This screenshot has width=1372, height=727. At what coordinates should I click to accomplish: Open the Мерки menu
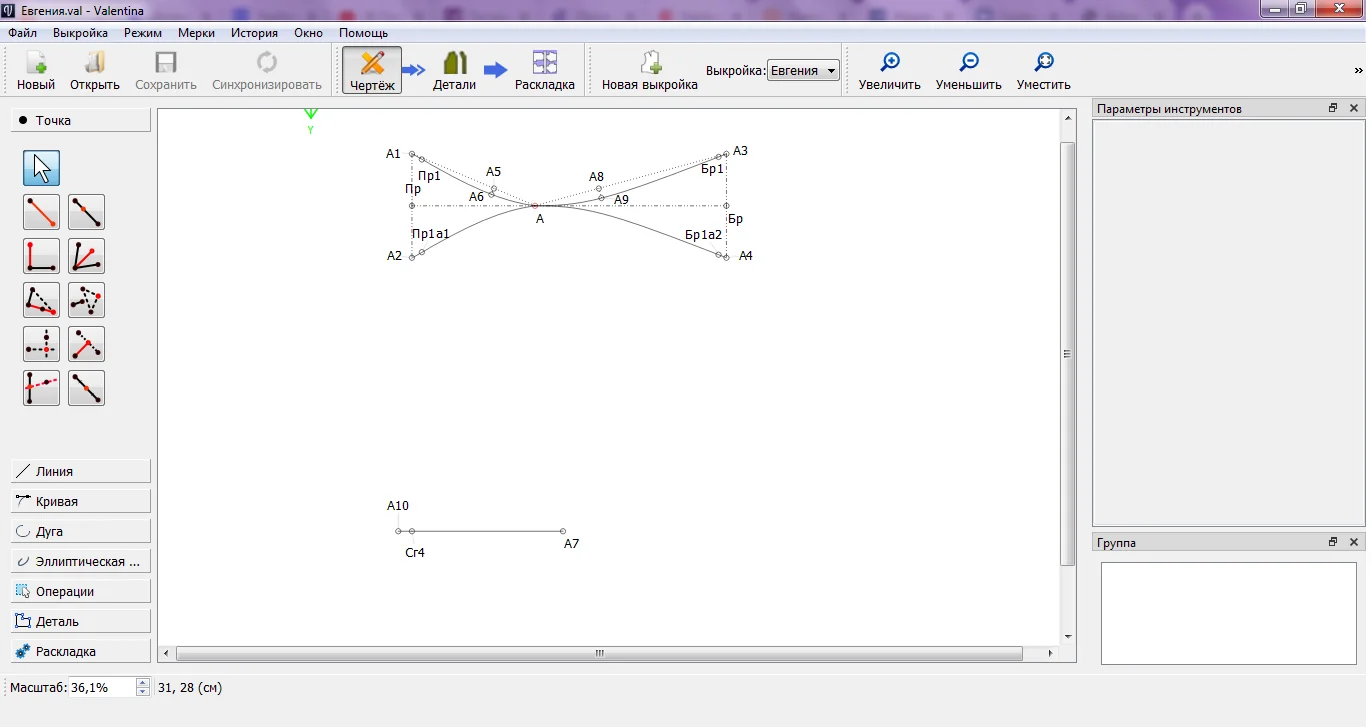click(x=196, y=33)
